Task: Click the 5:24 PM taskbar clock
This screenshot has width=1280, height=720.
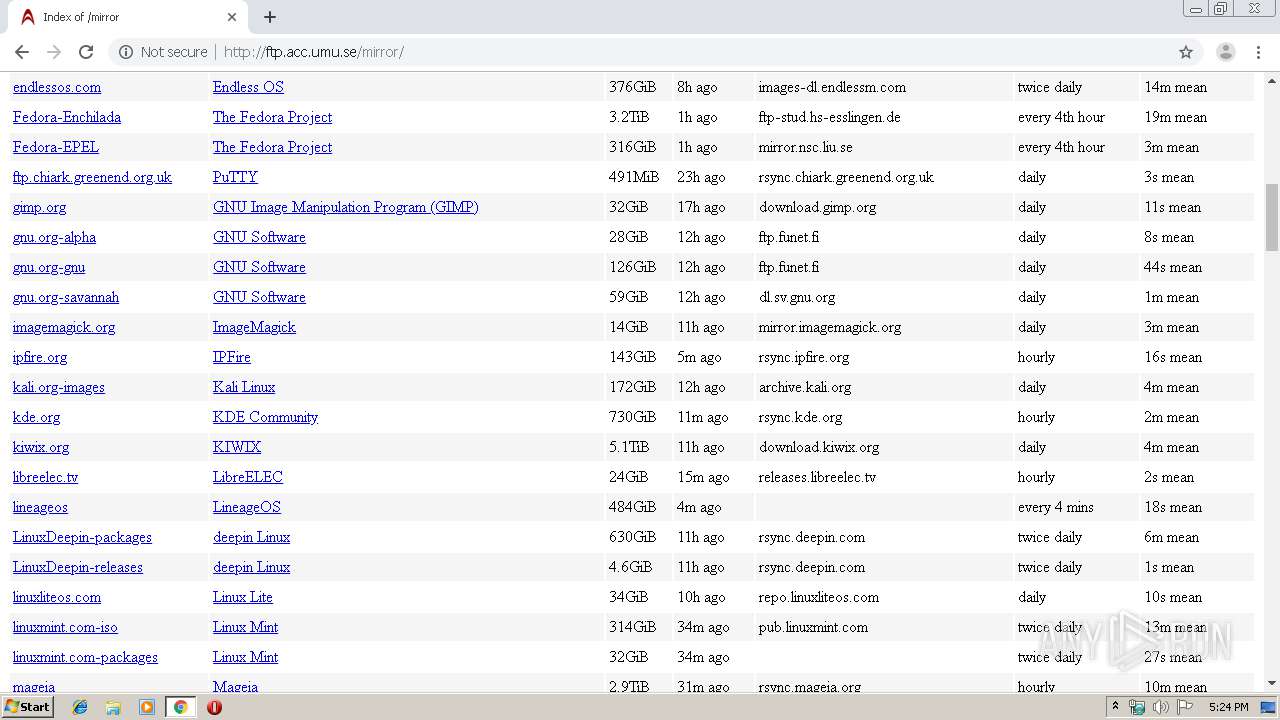Action: coord(1228,707)
